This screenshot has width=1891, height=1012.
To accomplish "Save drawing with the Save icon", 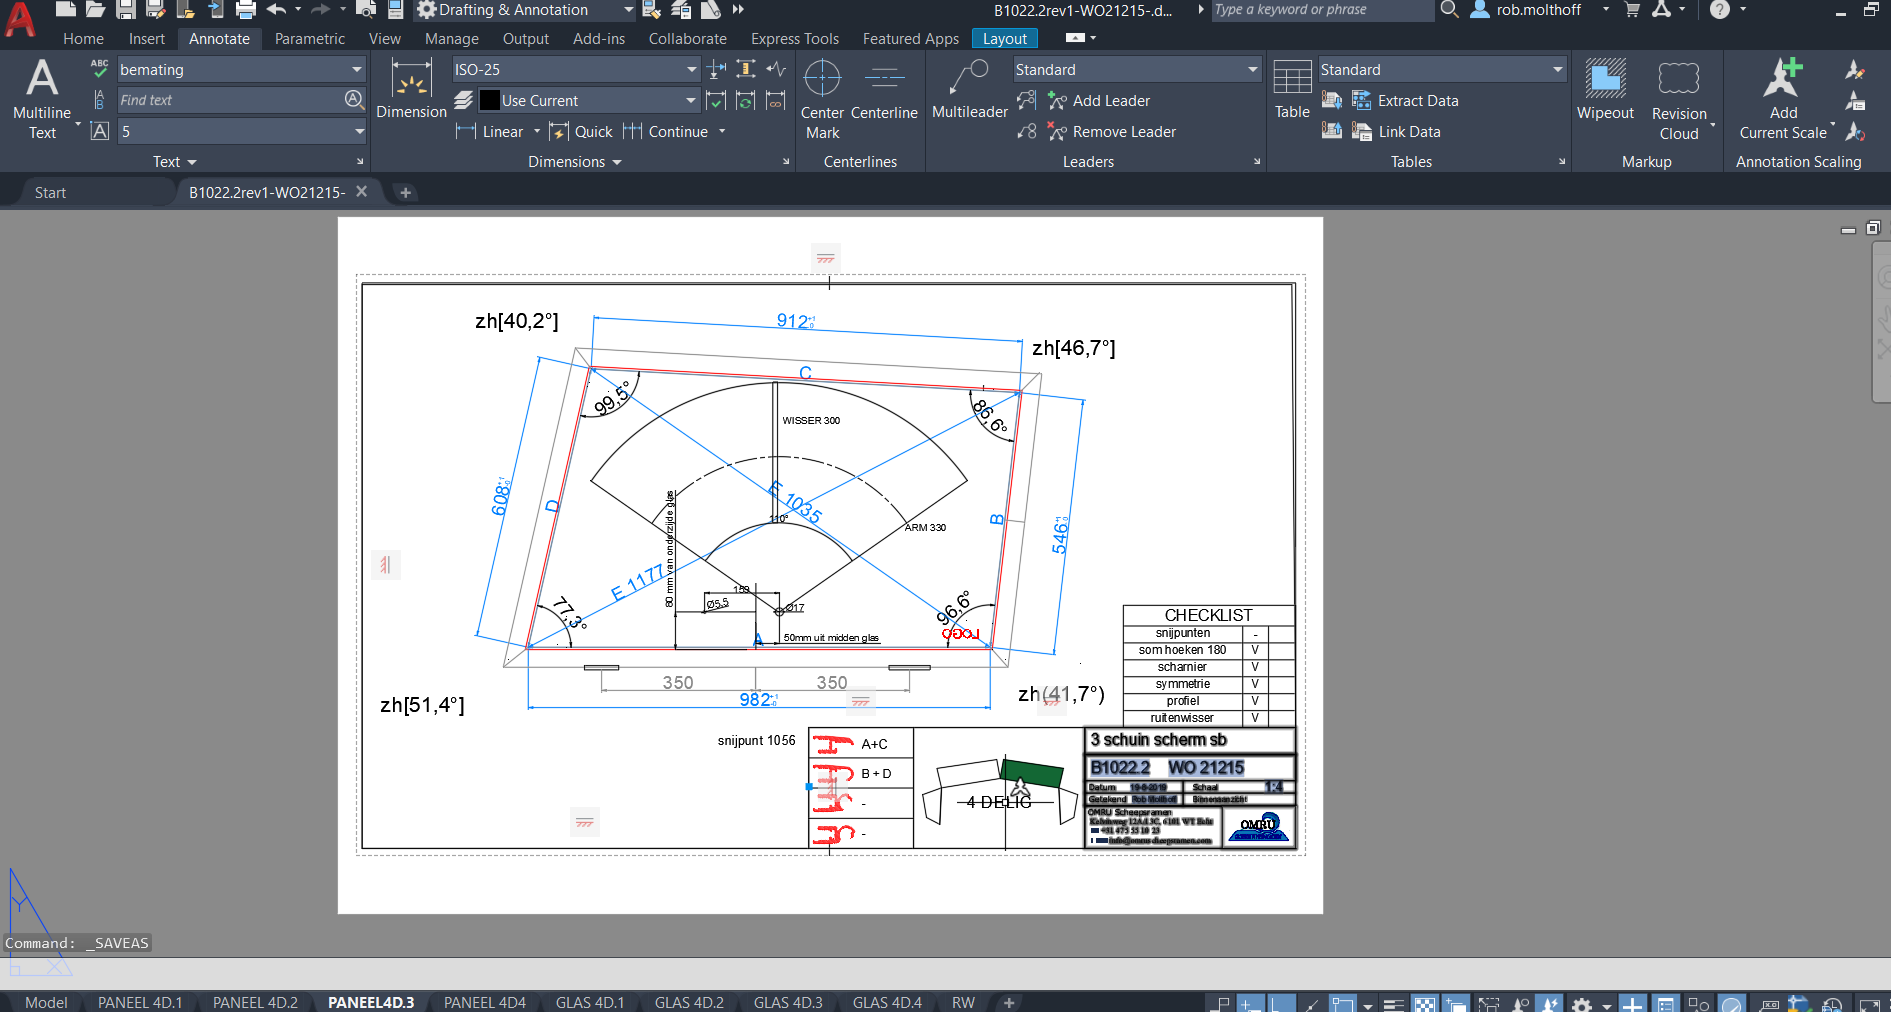I will tap(125, 10).
